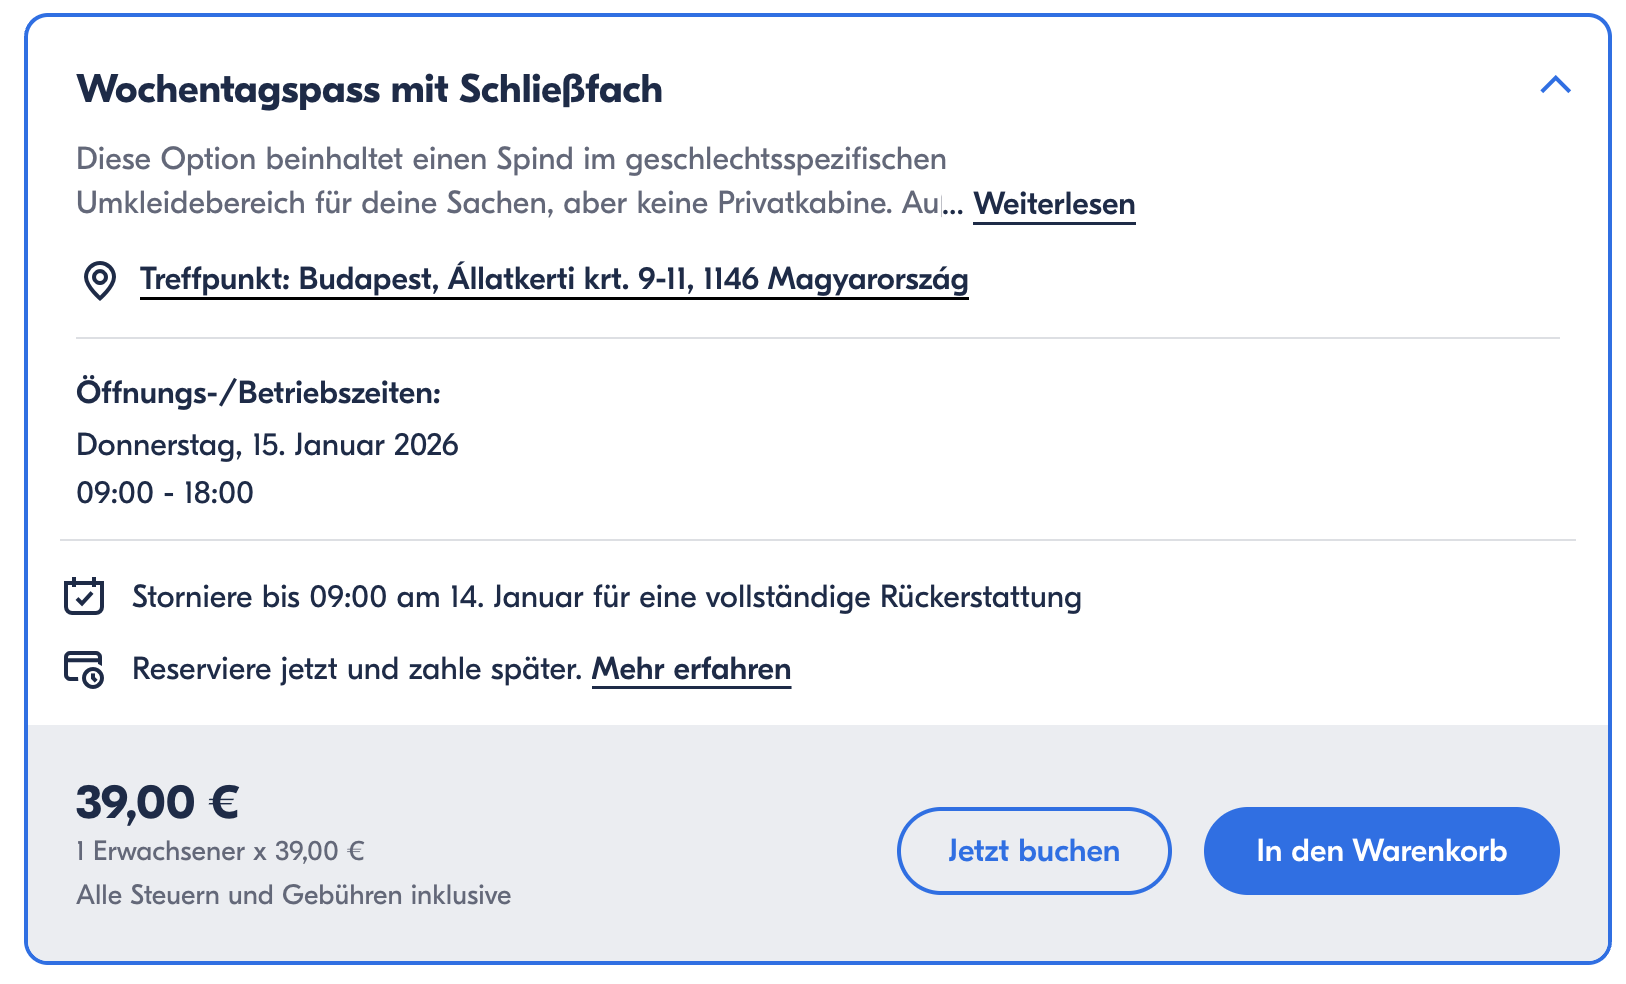The height and width of the screenshot is (984, 1626).
Task: Click the 'Reserviere jetzt und zahle später' text
Action: 357,669
